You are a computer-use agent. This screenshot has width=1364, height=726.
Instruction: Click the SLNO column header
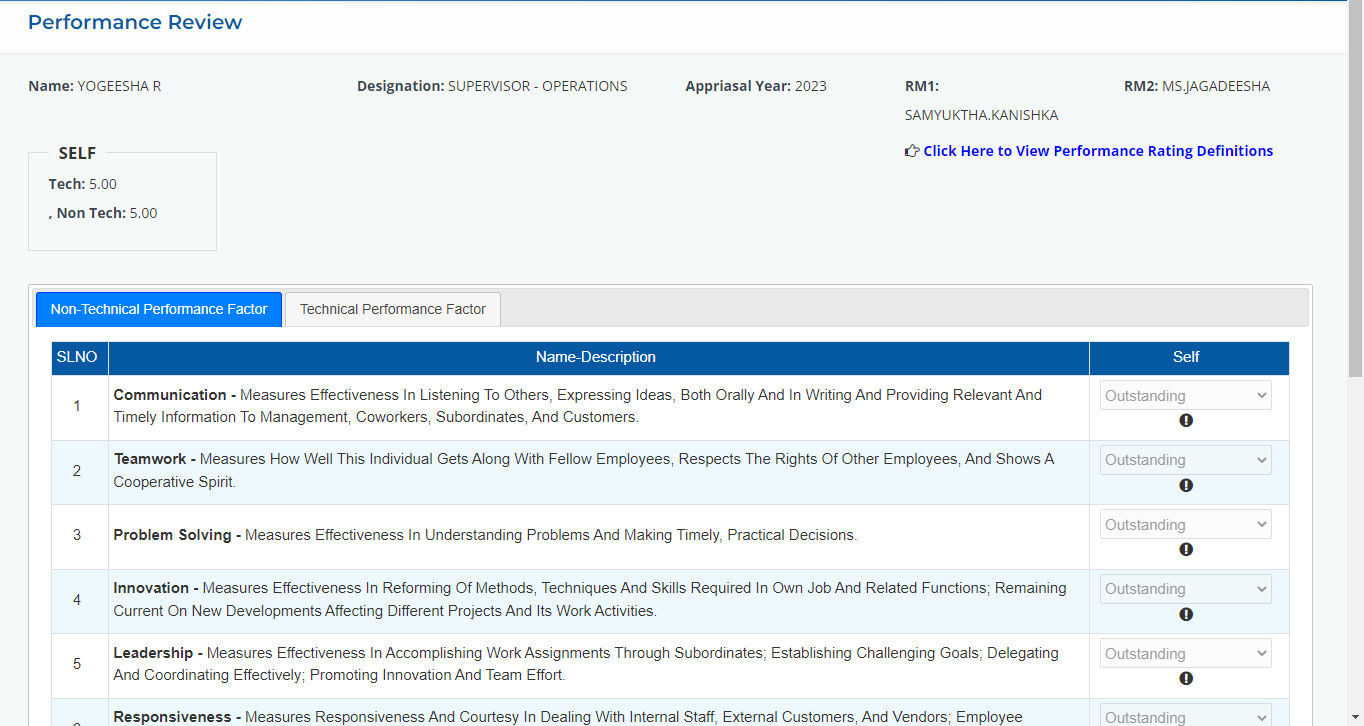[77, 357]
